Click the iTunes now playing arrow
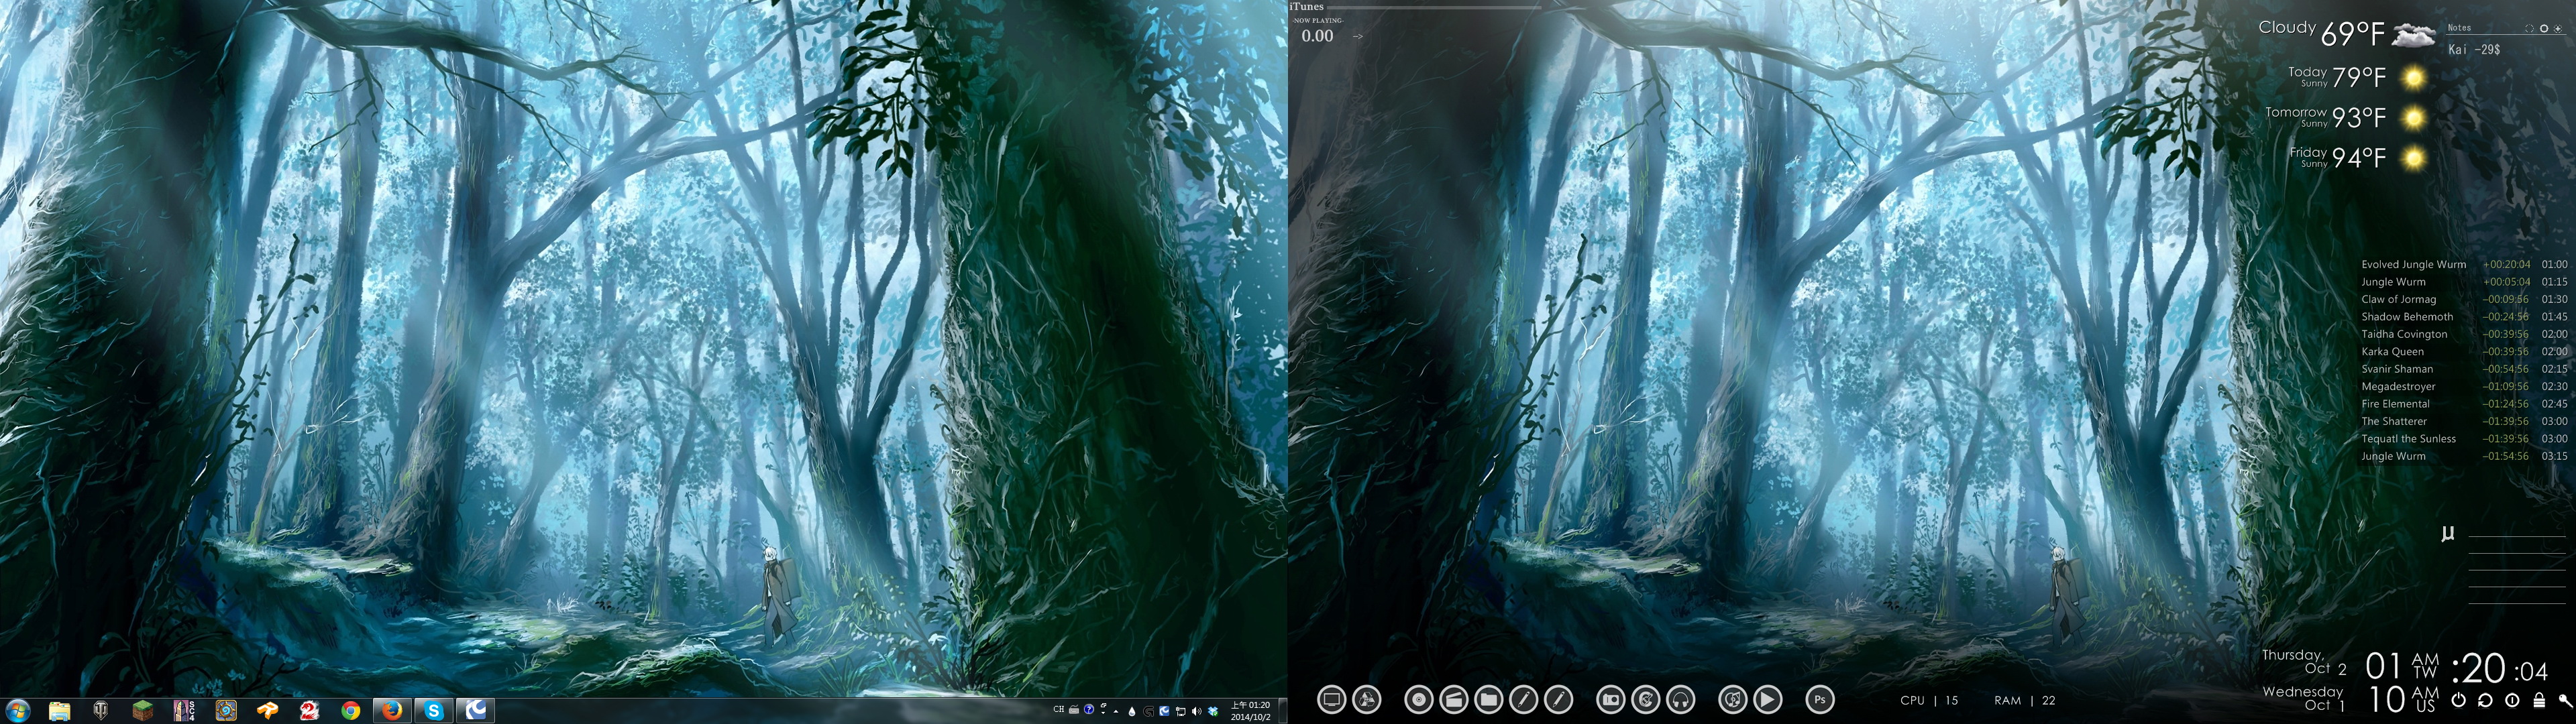This screenshot has width=2576, height=724. (1357, 36)
